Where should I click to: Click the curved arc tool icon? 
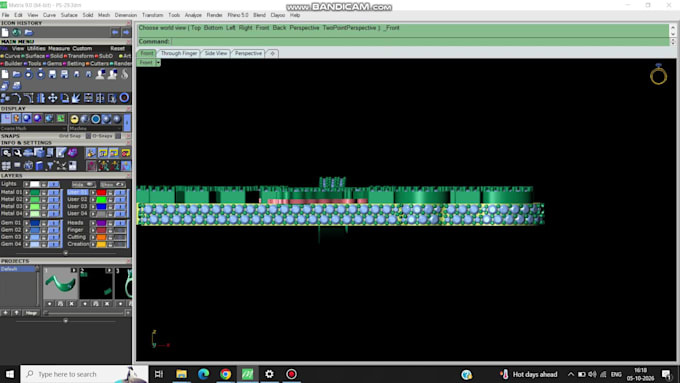click(x=16, y=98)
